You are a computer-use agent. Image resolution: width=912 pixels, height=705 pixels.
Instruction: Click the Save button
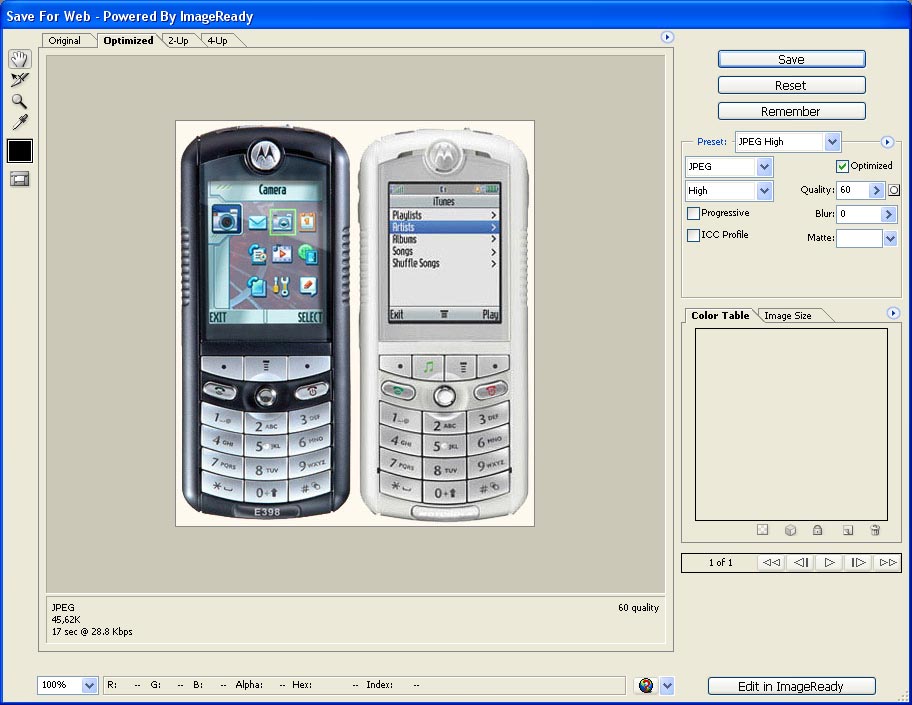pyautogui.click(x=791, y=59)
